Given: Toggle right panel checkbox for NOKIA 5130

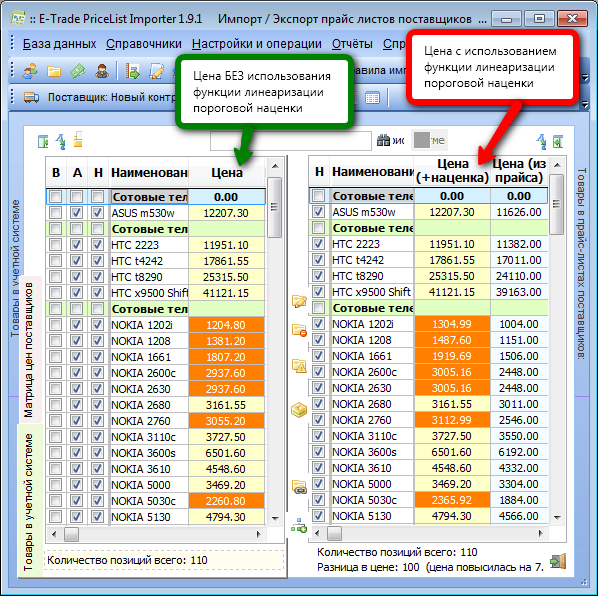Looking at the screenshot, I should click(x=318, y=516).
